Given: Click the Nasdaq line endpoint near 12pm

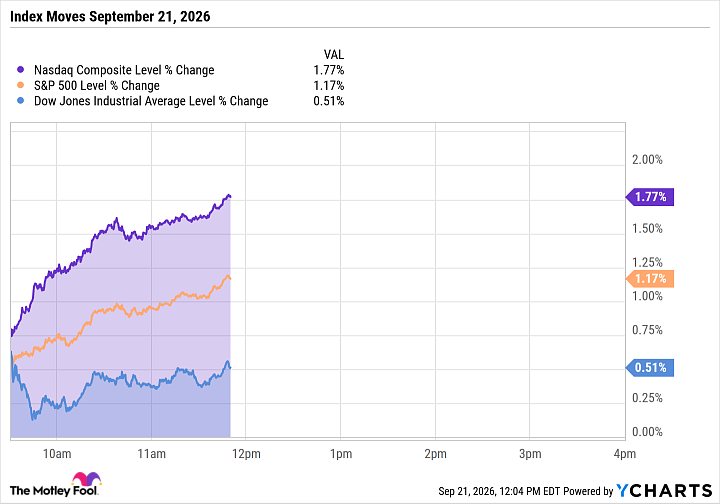Looking at the screenshot, I should point(230,196).
